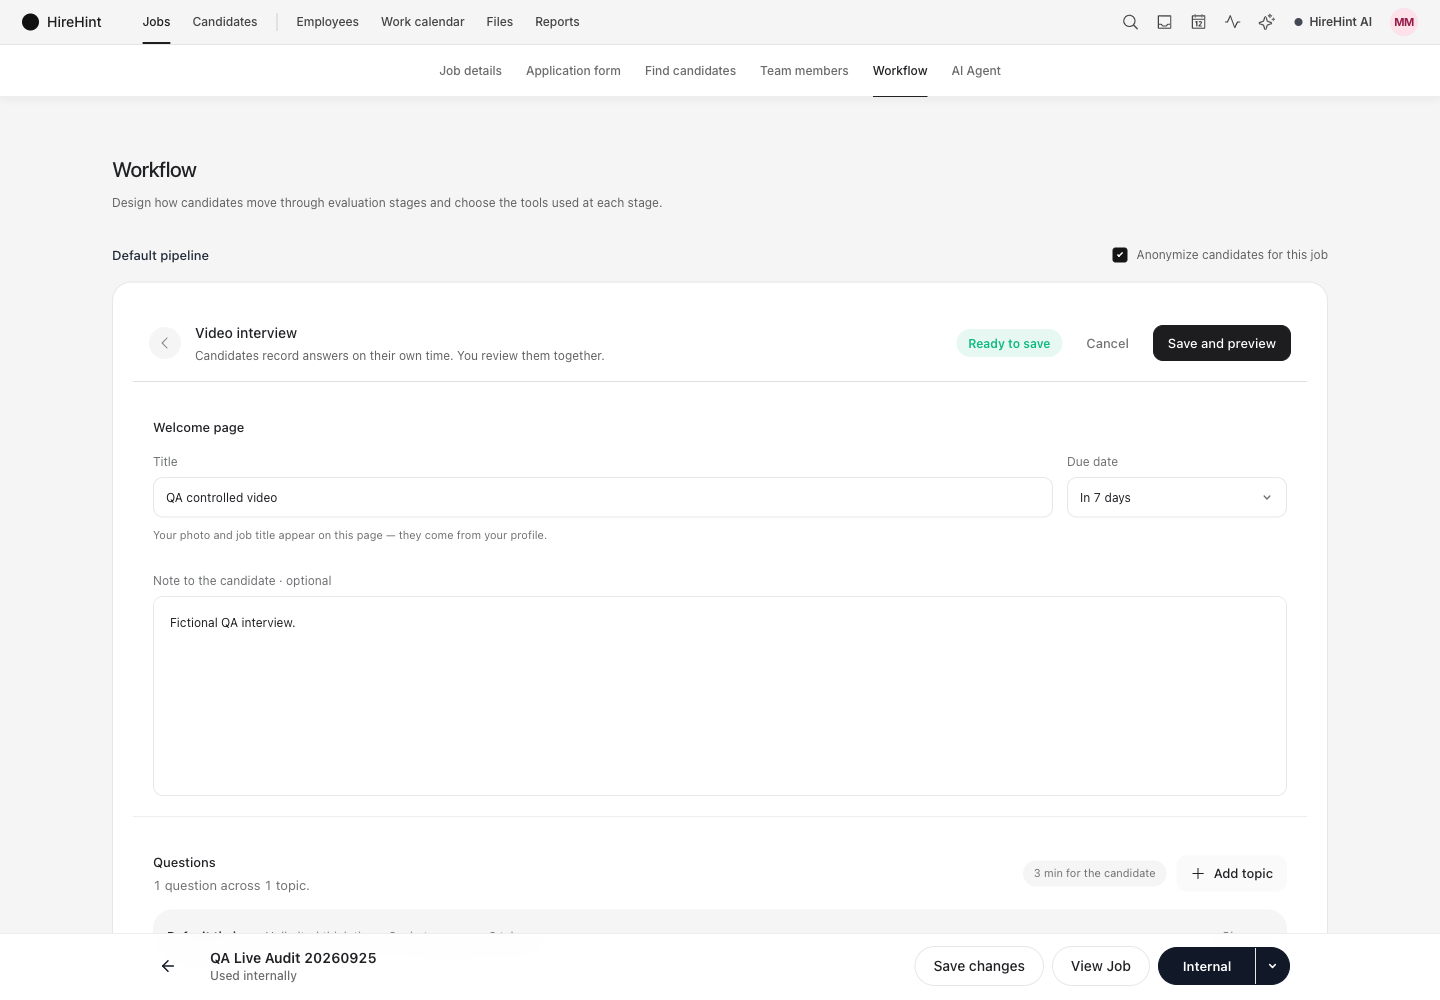This screenshot has width=1440, height=1000.
Task: Click the Internal button
Action: click(1206, 966)
